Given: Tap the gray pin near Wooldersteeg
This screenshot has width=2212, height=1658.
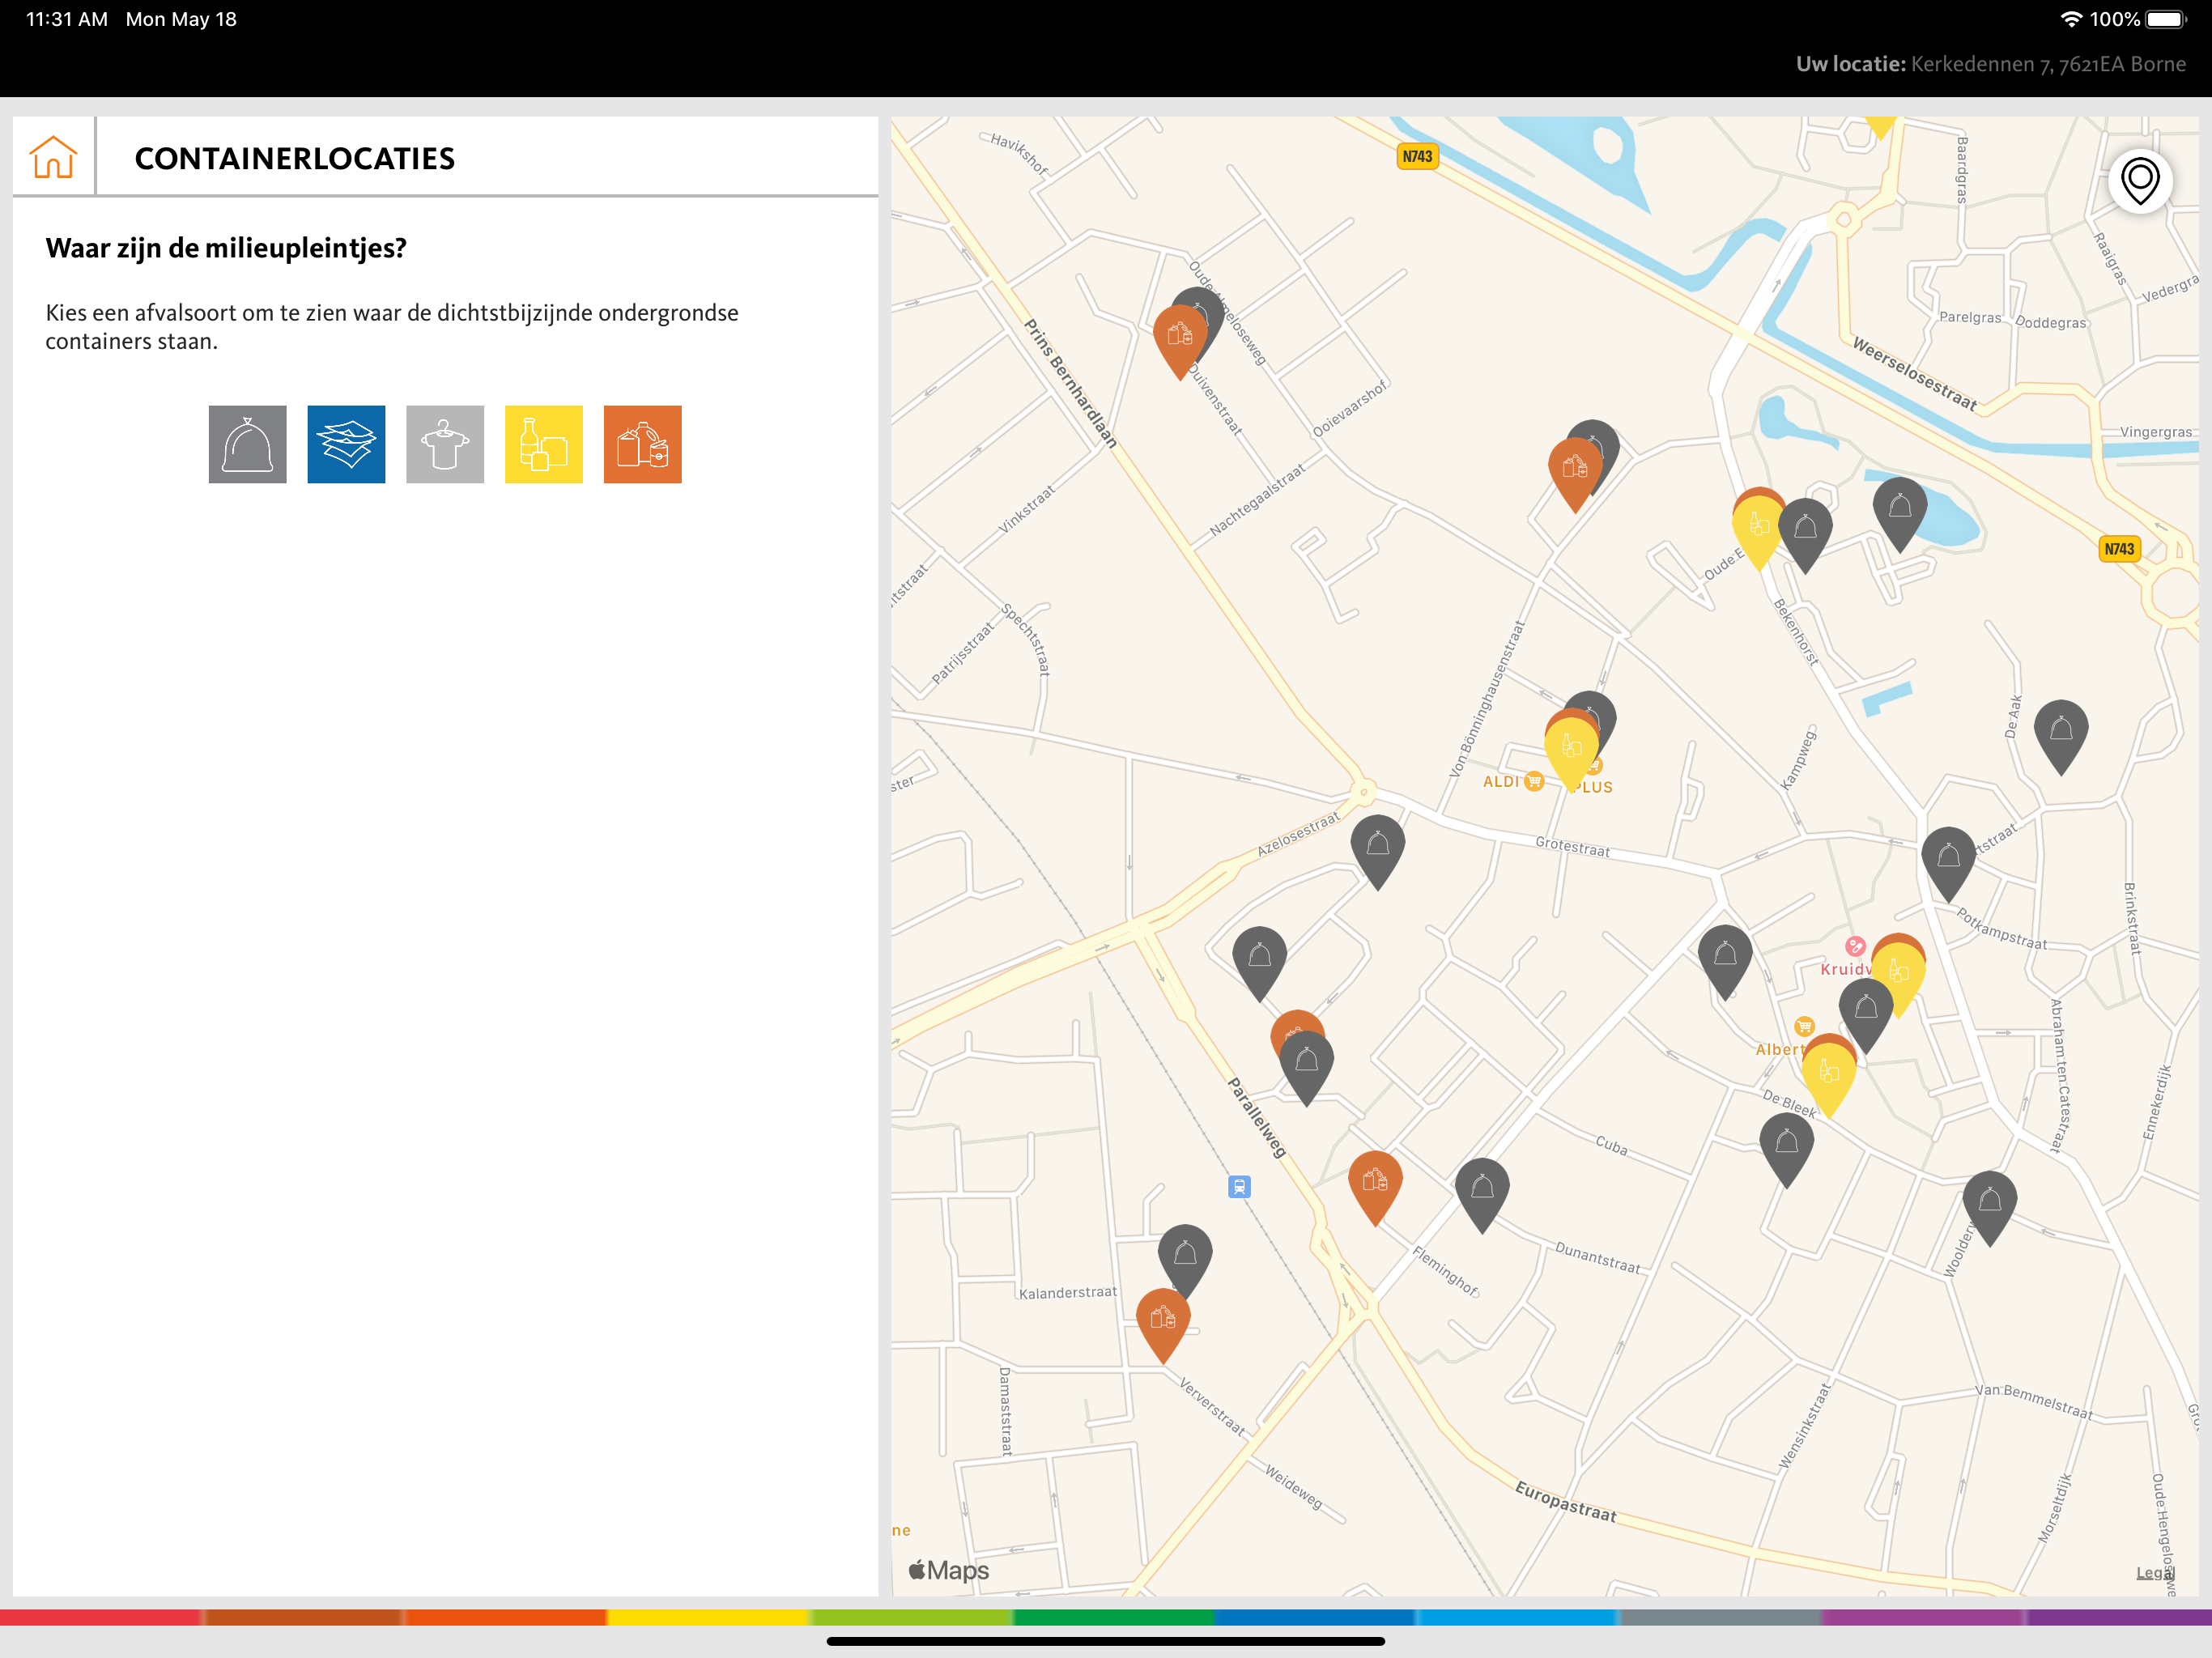Looking at the screenshot, I should coord(1990,1208).
